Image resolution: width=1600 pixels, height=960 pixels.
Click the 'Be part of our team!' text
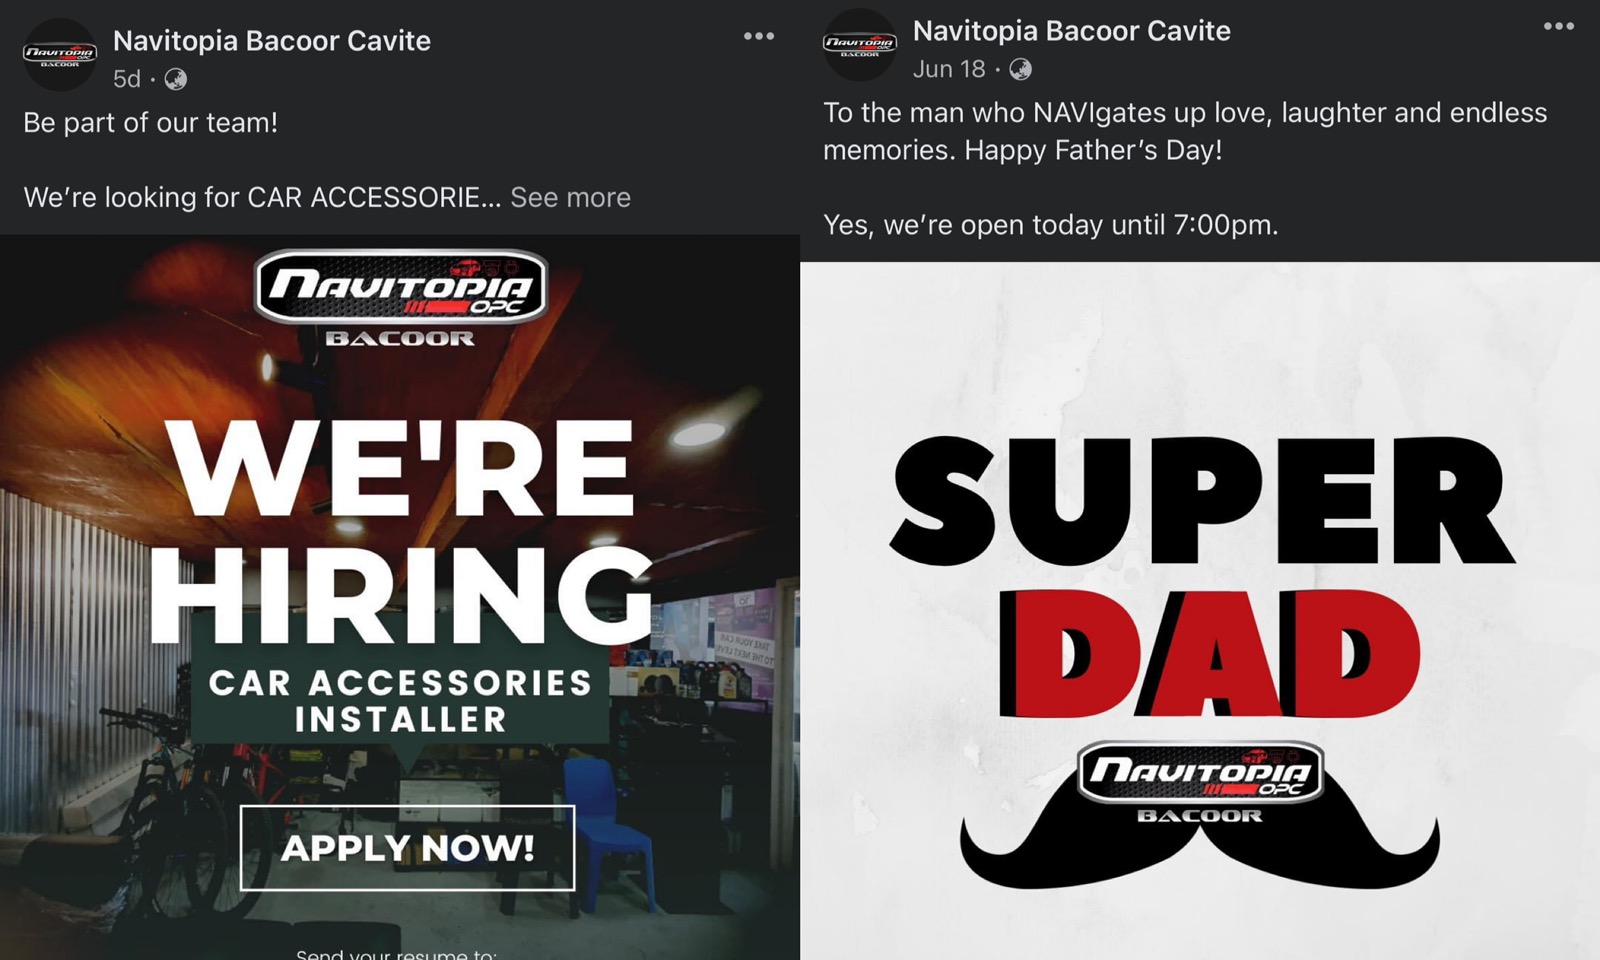[x=151, y=123]
